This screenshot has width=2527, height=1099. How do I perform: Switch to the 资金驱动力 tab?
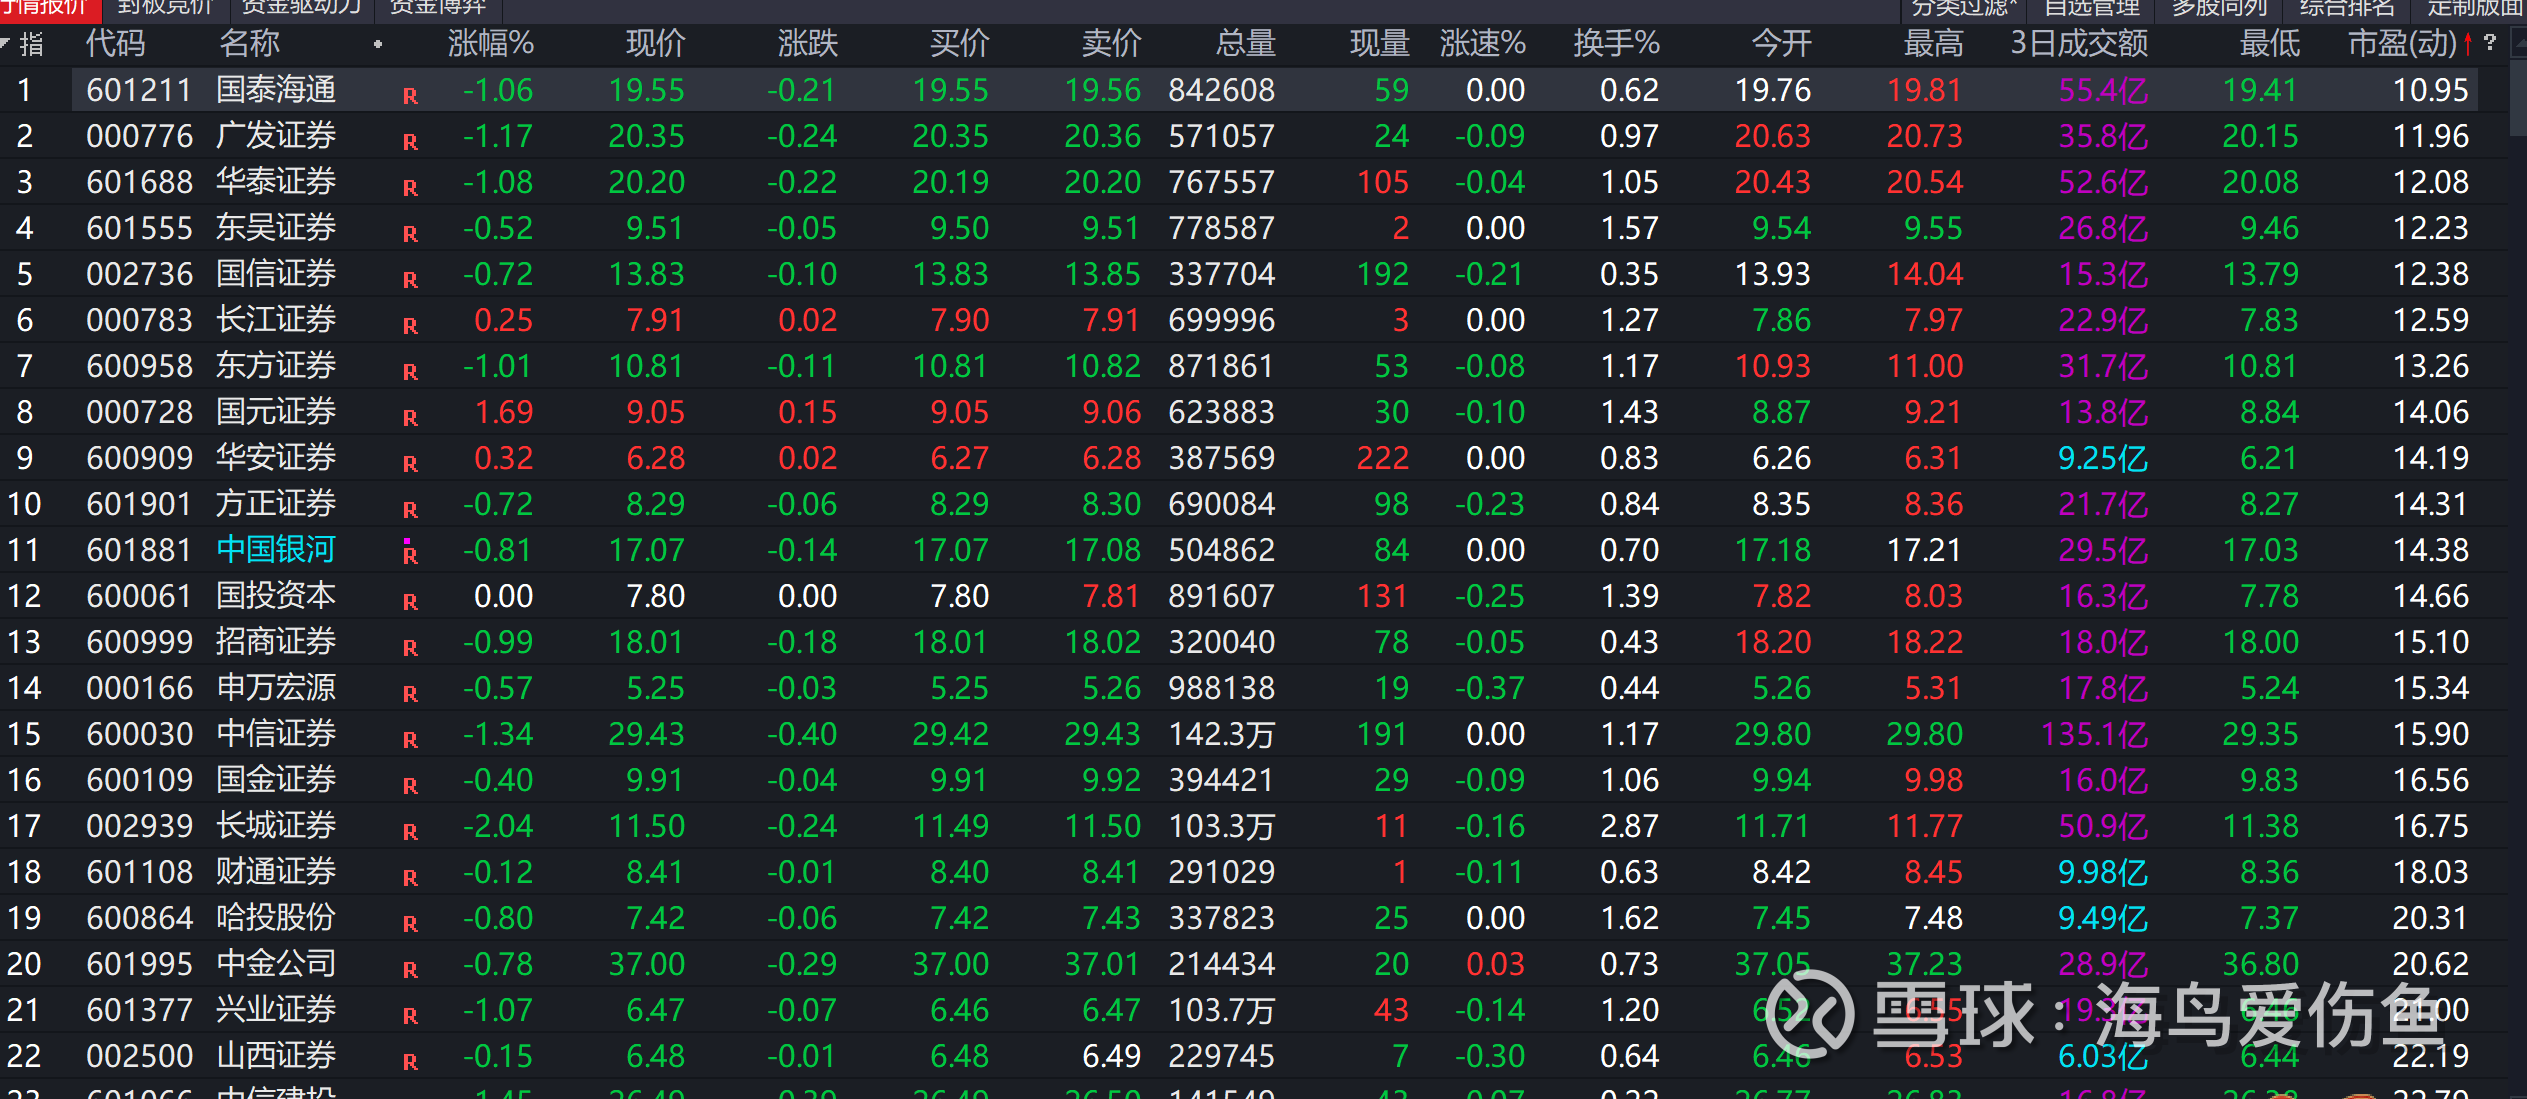302,8
